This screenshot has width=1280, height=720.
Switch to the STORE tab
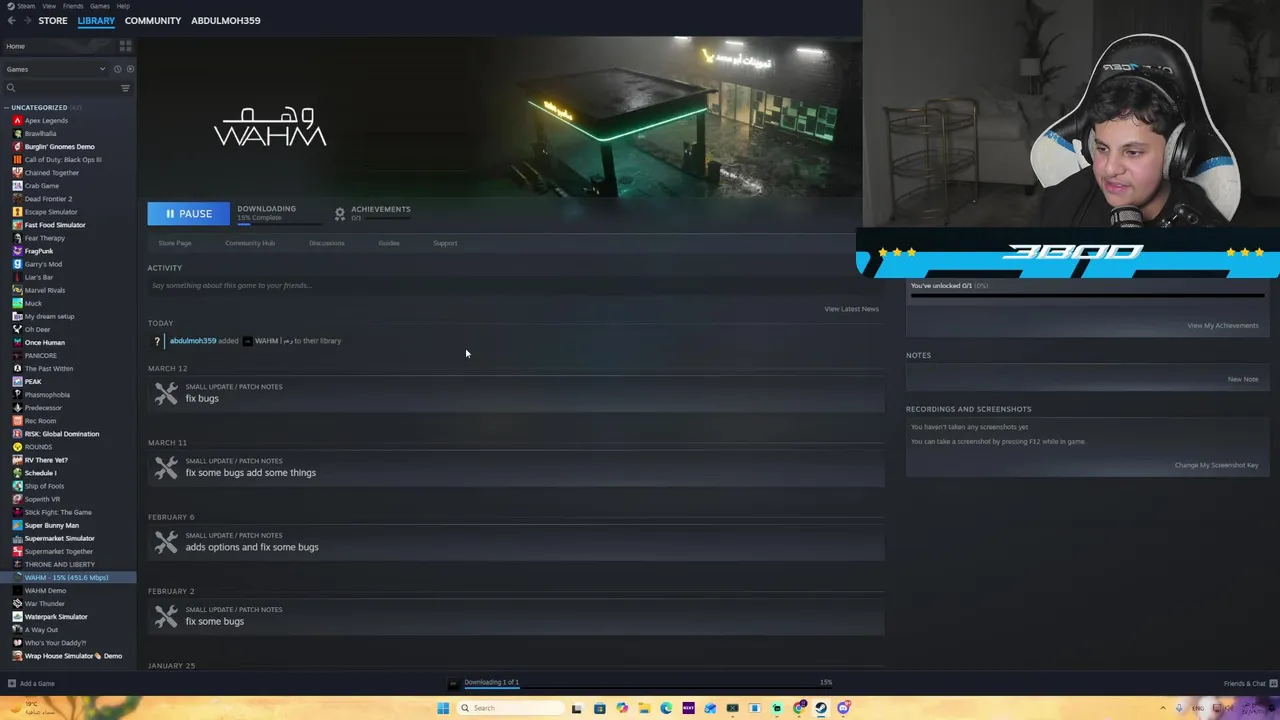click(x=53, y=20)
